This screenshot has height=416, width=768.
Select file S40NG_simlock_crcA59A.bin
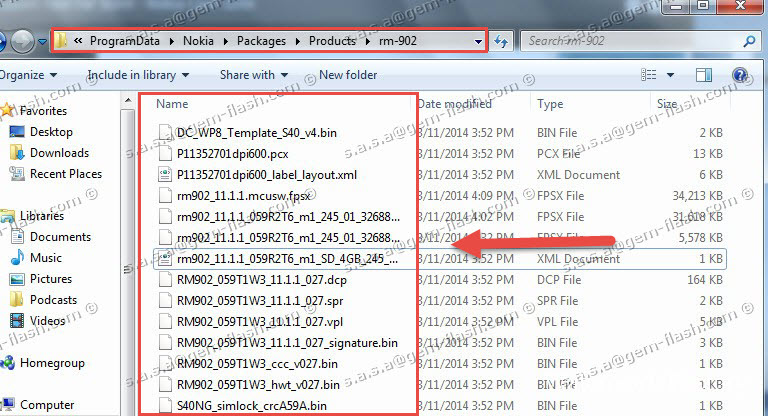[x=252, y=406]
